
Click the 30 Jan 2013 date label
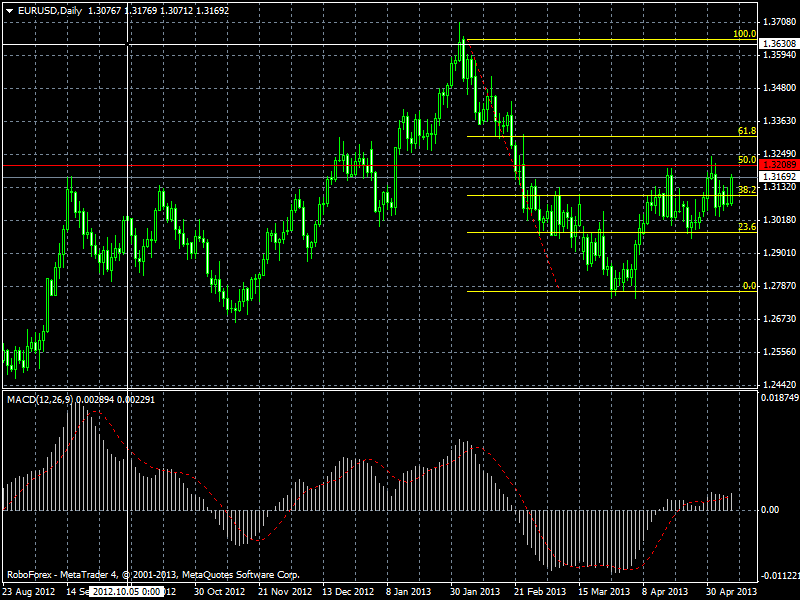pos(475,592)
